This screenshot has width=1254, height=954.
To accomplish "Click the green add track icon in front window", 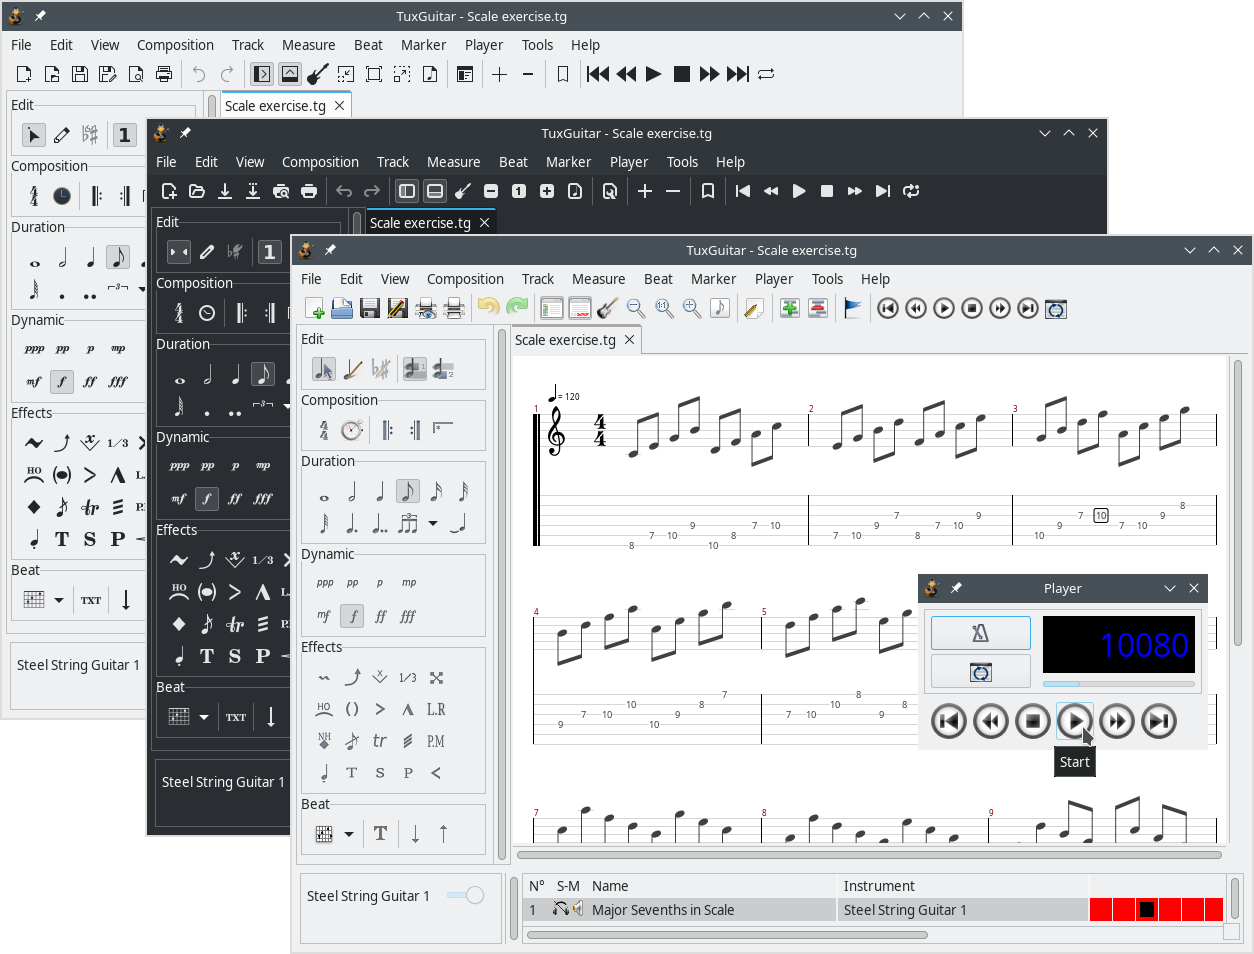I will (x=790, y=308).
